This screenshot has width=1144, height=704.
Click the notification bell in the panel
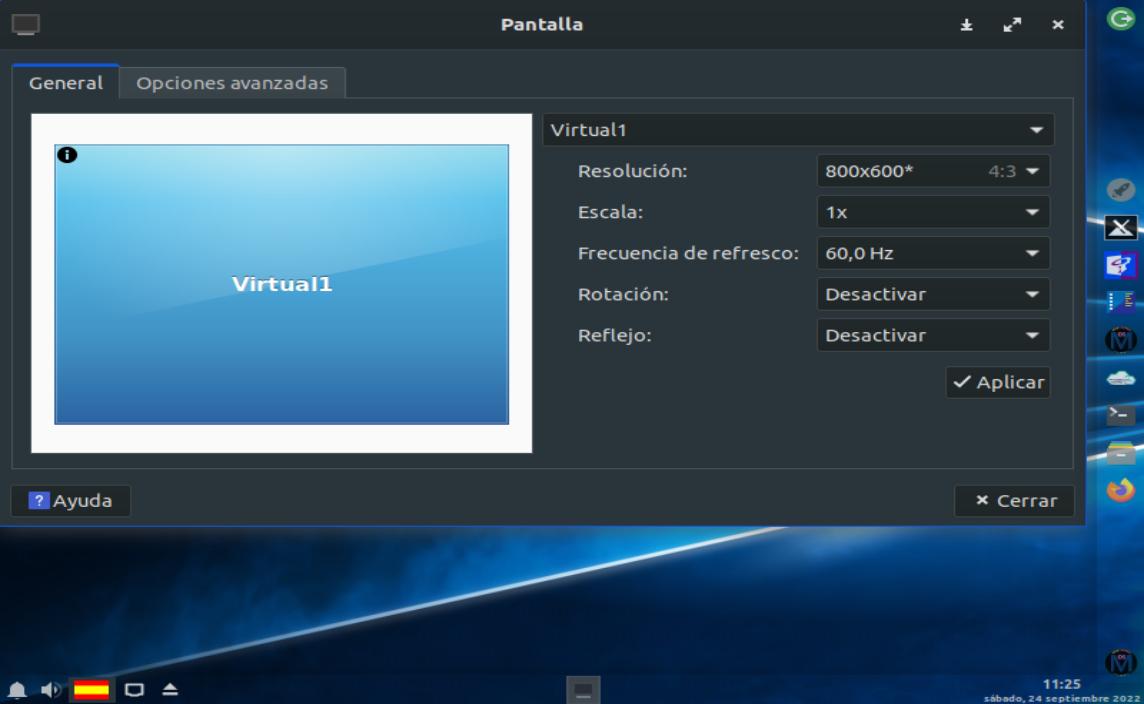pos(18,690)
